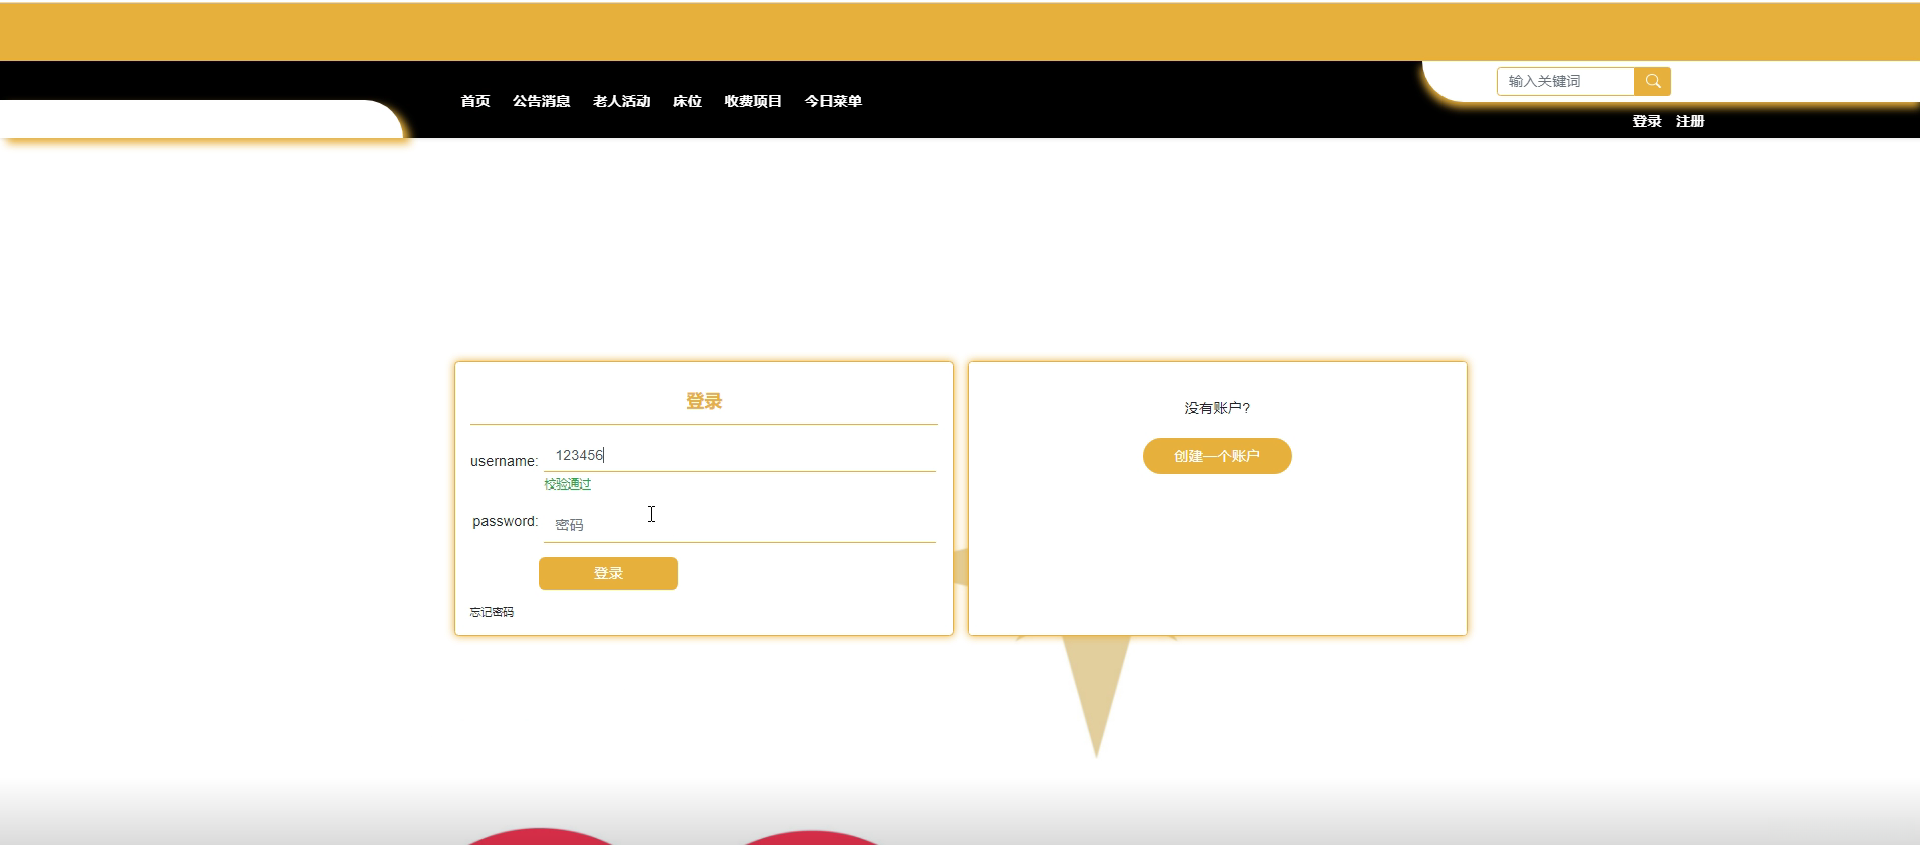View 今日菜单 from the navigation
Image resolution: width=1920 pixels, height=845 pixels.
point(833,101)
